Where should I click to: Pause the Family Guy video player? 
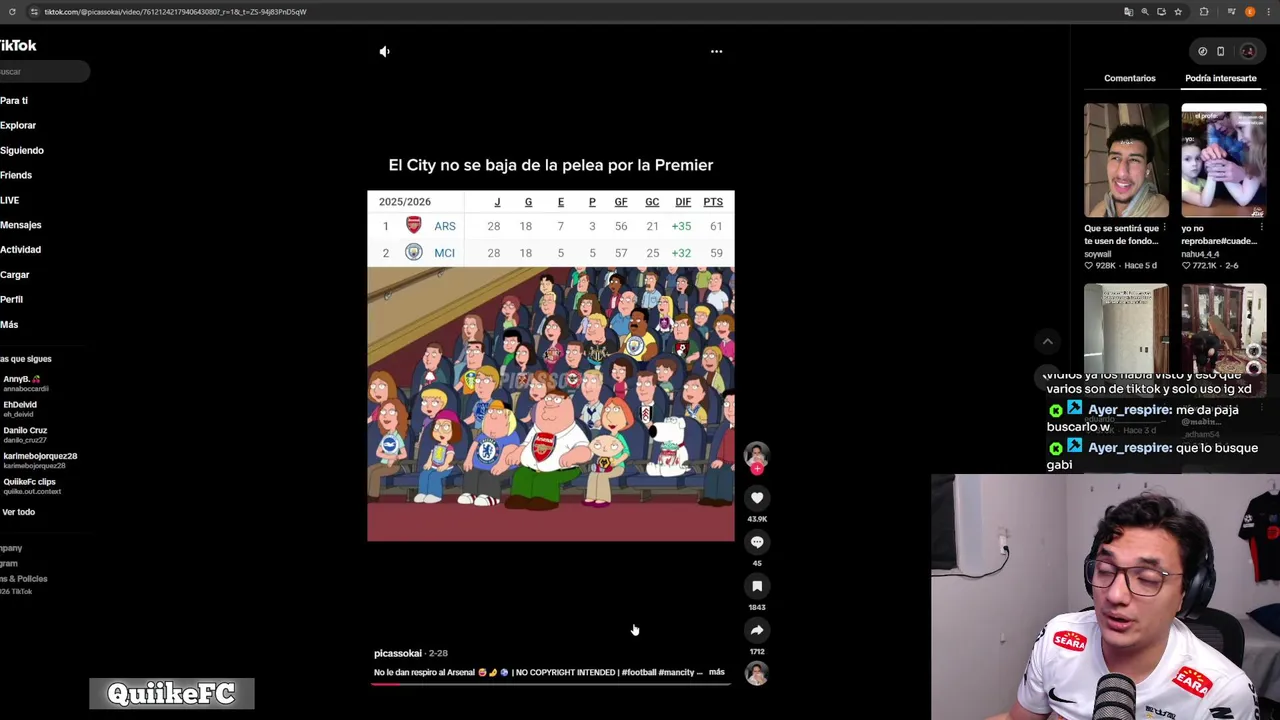tap(550, 366)
